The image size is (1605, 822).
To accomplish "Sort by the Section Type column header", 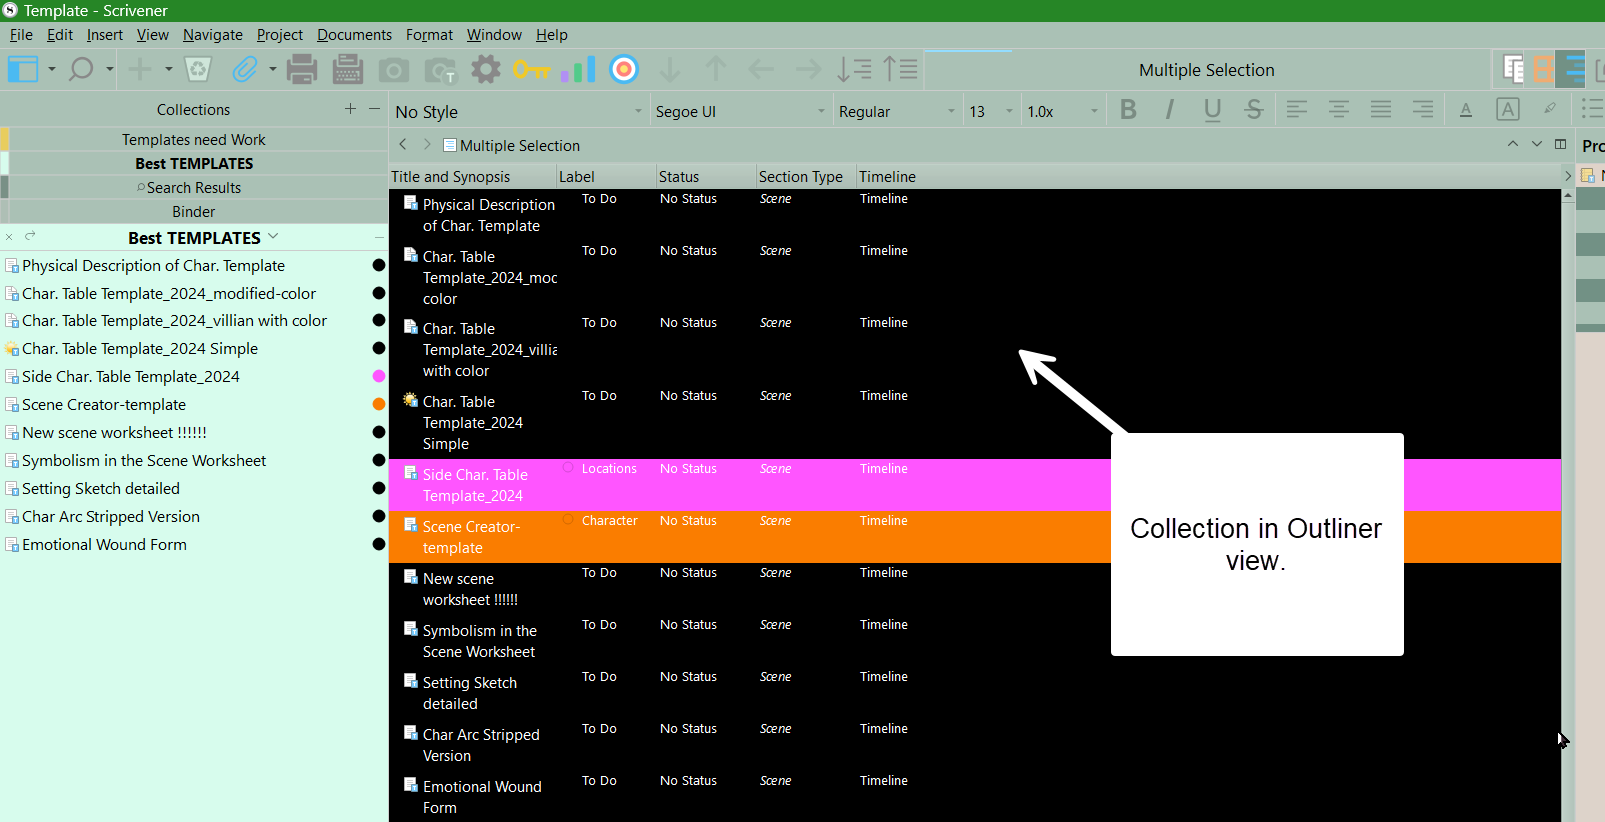I will [x=800, y=177].
